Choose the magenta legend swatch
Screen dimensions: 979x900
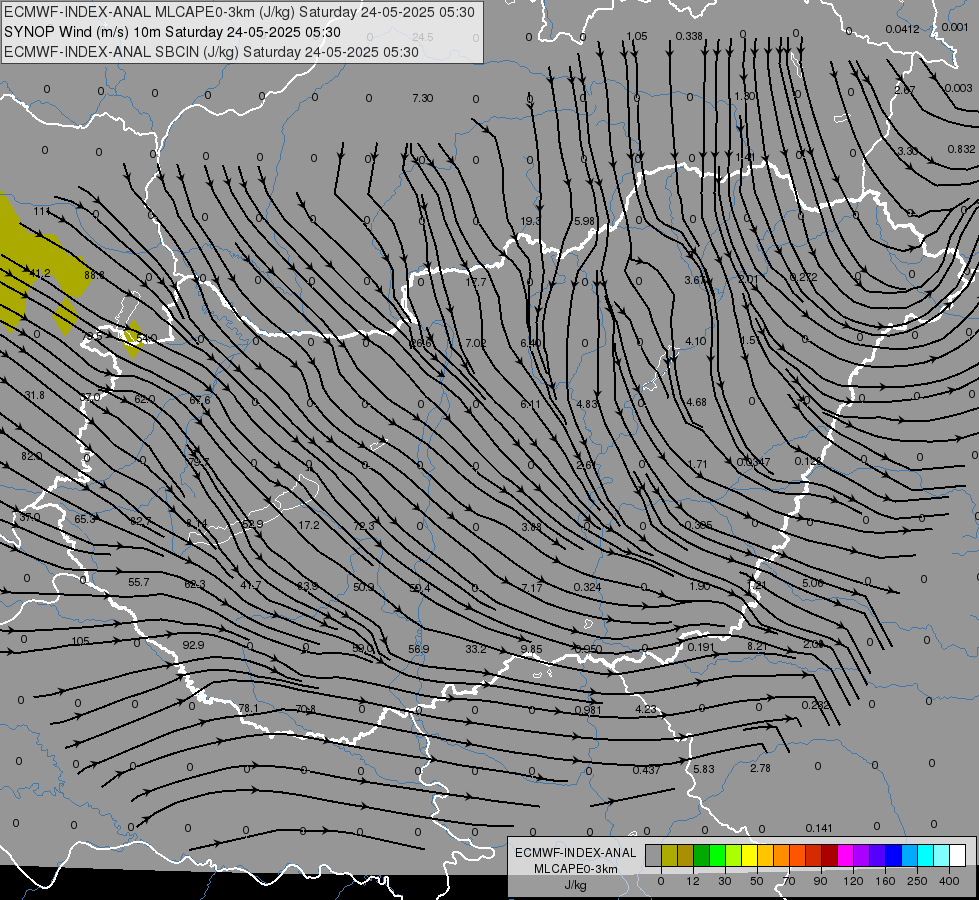[x=845, y=856]
